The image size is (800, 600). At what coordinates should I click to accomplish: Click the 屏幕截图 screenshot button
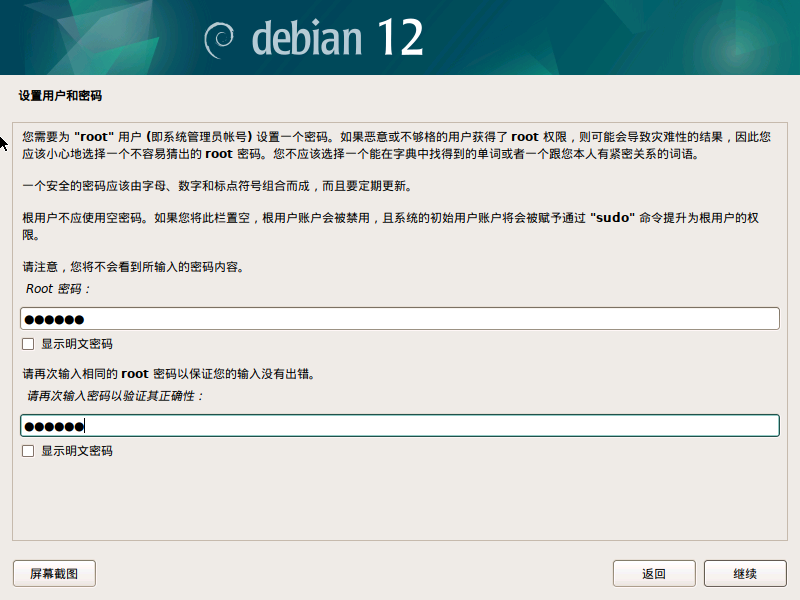[x=53, y=573]
